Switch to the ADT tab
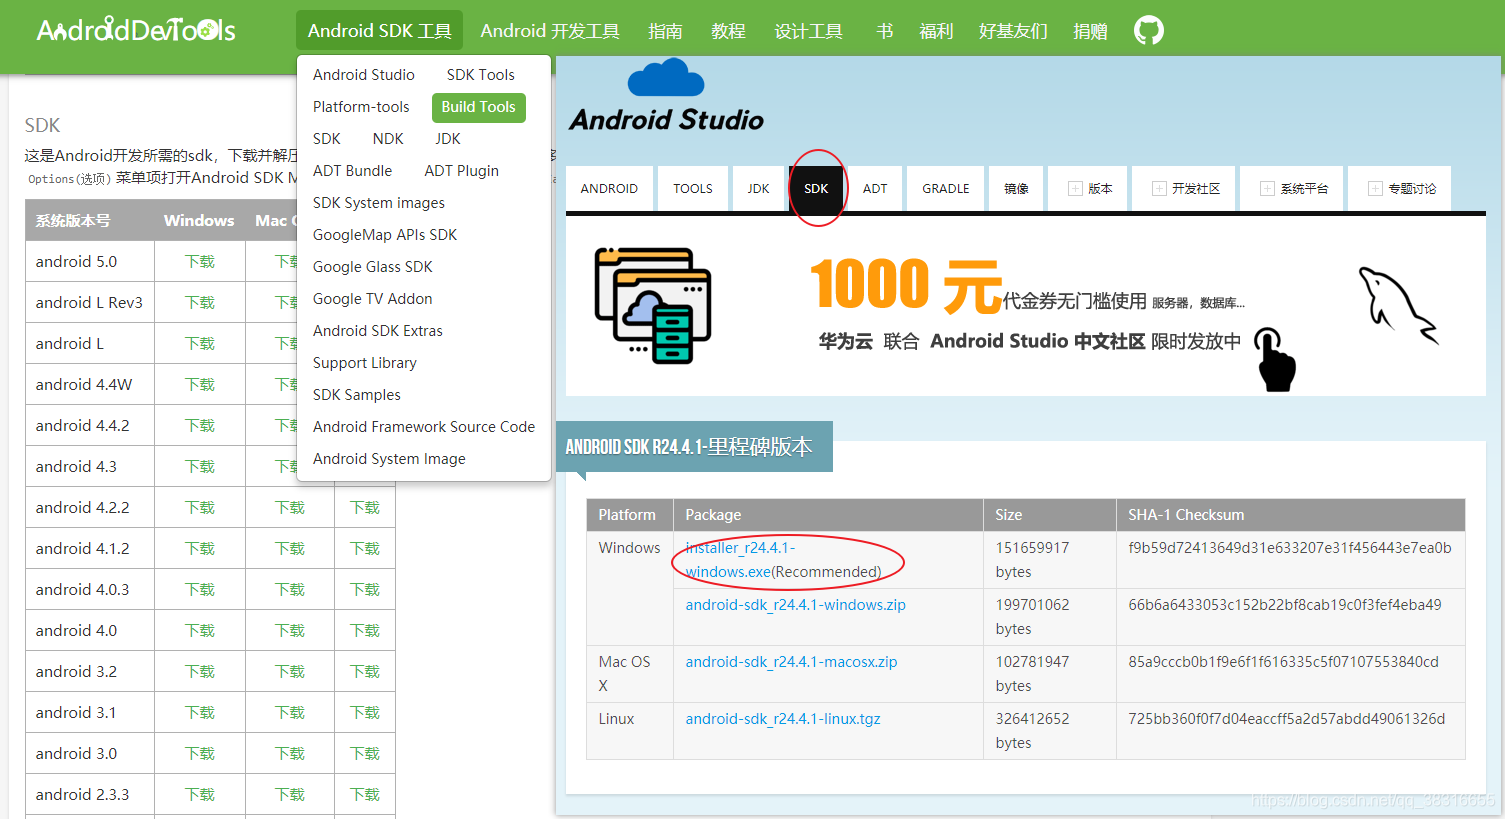 coord(875,188)
